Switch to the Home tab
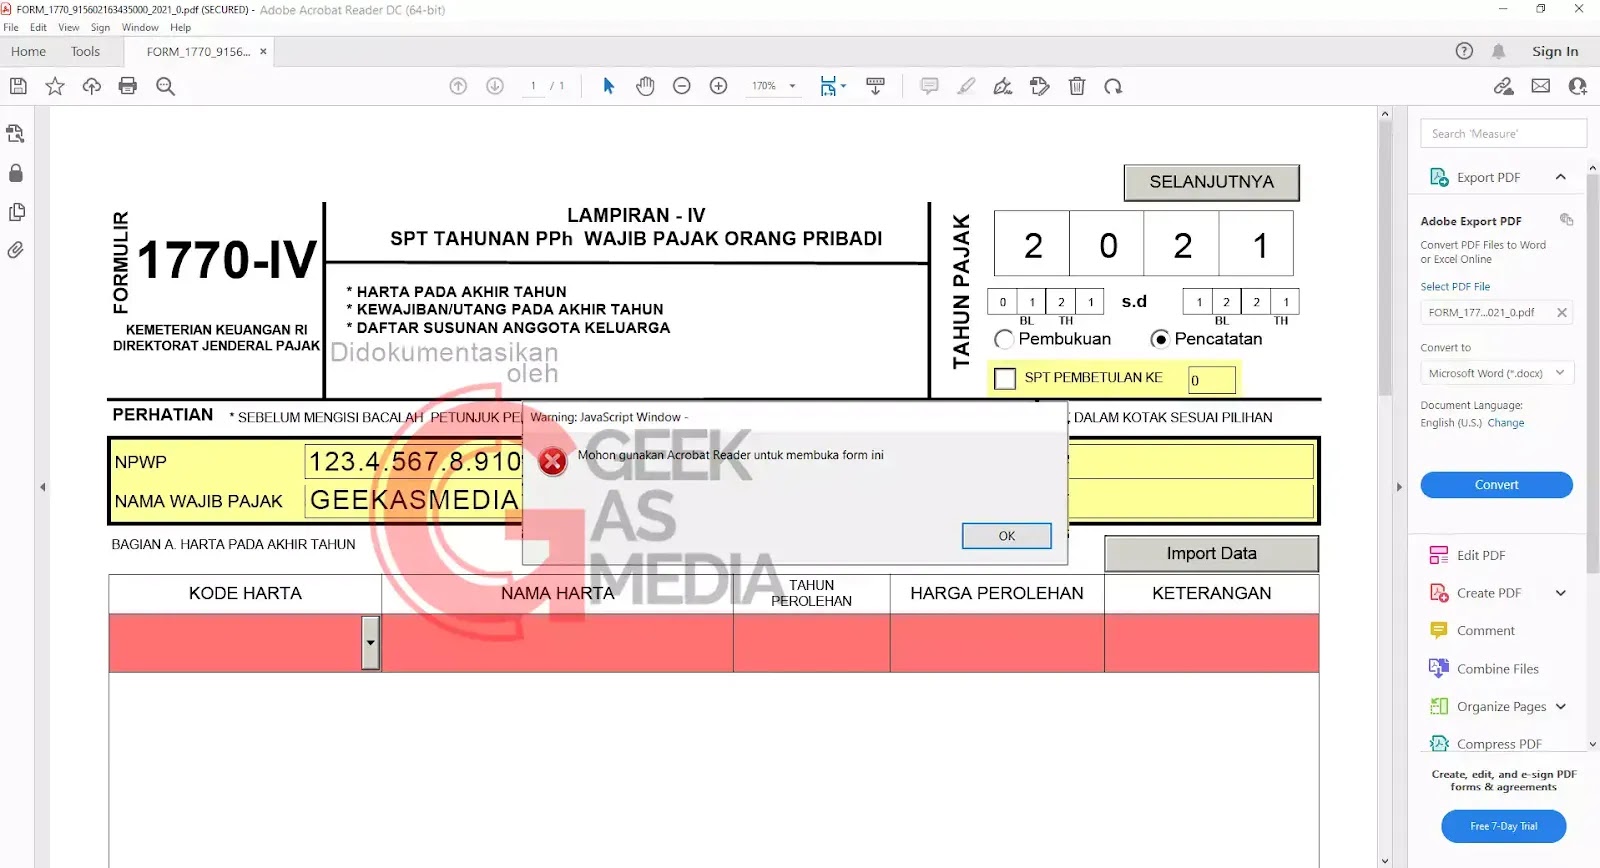This screenshot has width=1600, height=868. click(28, 51)
